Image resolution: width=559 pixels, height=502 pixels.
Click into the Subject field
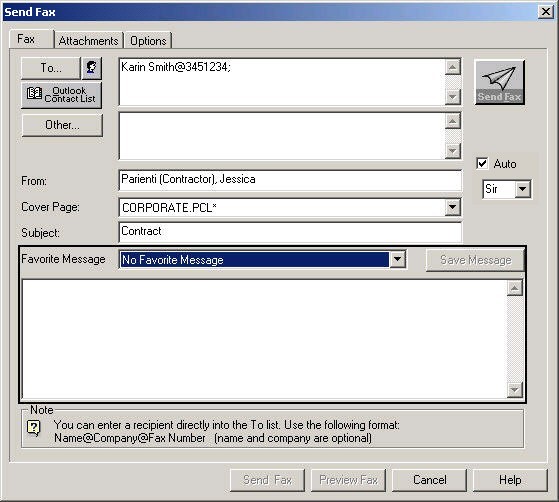290,232
